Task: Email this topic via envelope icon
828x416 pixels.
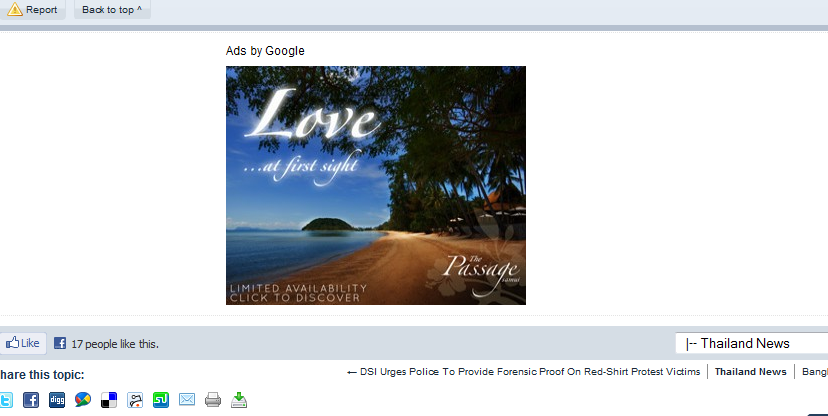Action: coord(187,400)
